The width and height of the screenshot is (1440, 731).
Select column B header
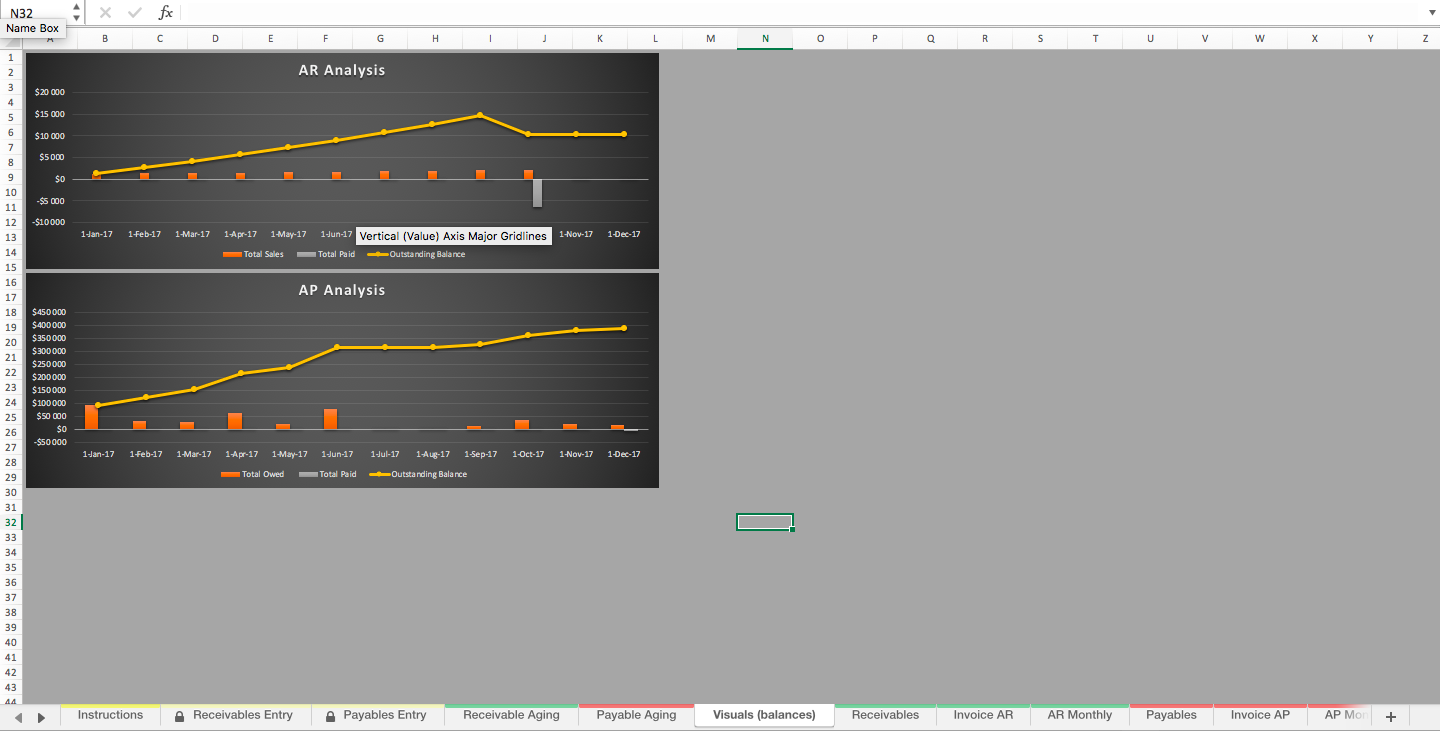point(105,38)
